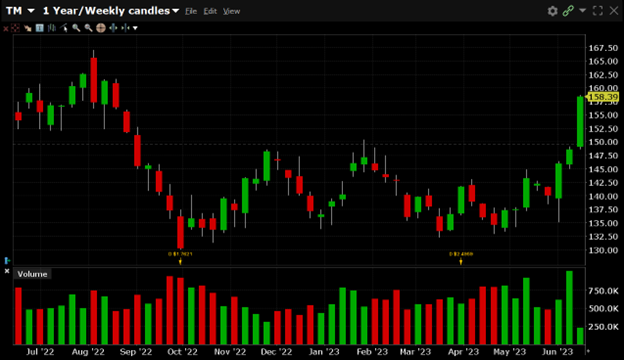Click the 167.50 price axis label
This screenshot has height=360, width=624.
point(603,48)
